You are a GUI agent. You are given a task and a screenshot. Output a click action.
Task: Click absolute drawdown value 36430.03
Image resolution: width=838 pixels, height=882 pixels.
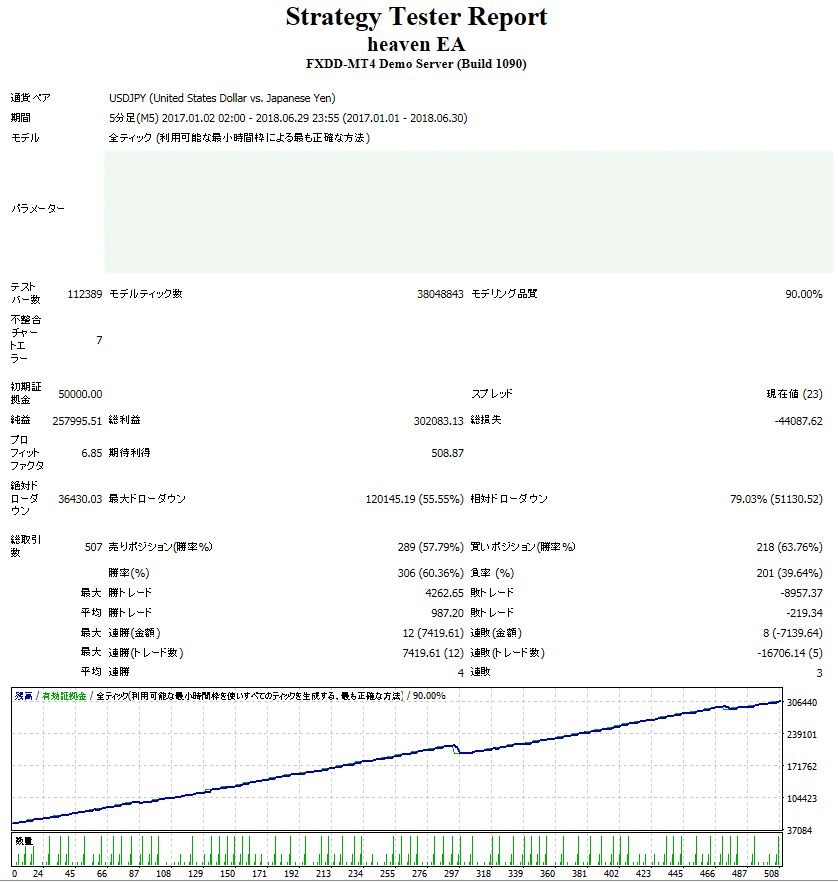(80, 499)
